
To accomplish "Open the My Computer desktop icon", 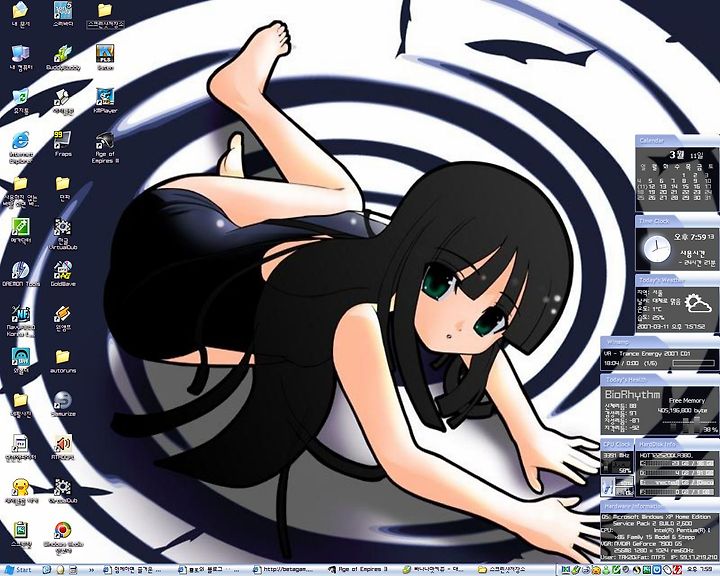I will tap(20, 55).
